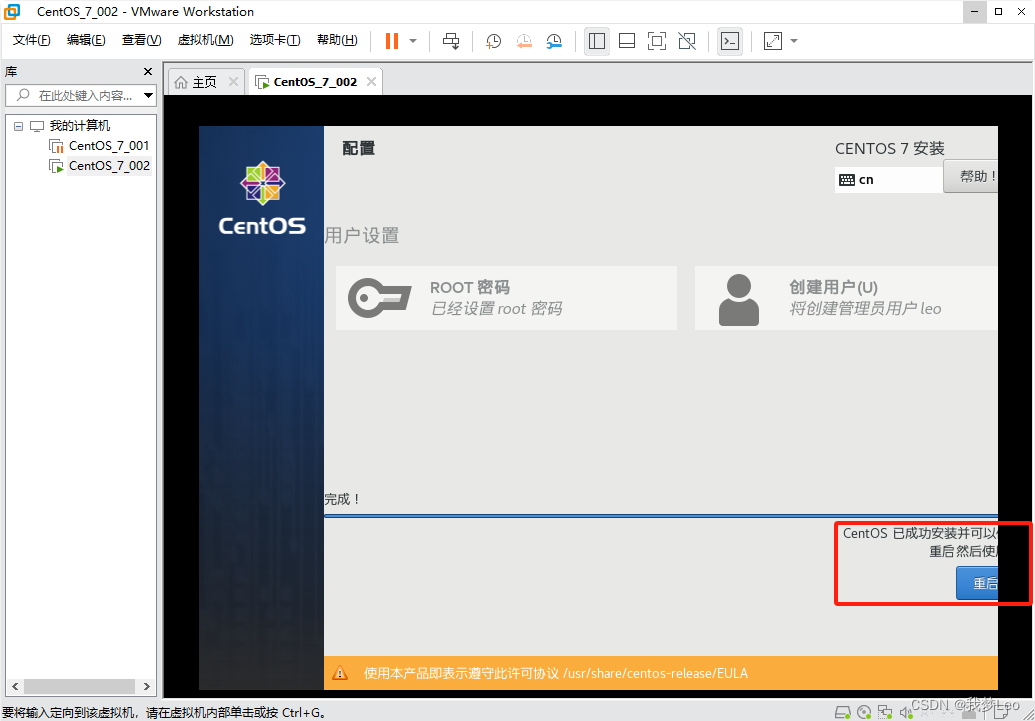Click the blue 重启 button
1035x721 pixels.
pyautogui.click(x=978, y=583)
